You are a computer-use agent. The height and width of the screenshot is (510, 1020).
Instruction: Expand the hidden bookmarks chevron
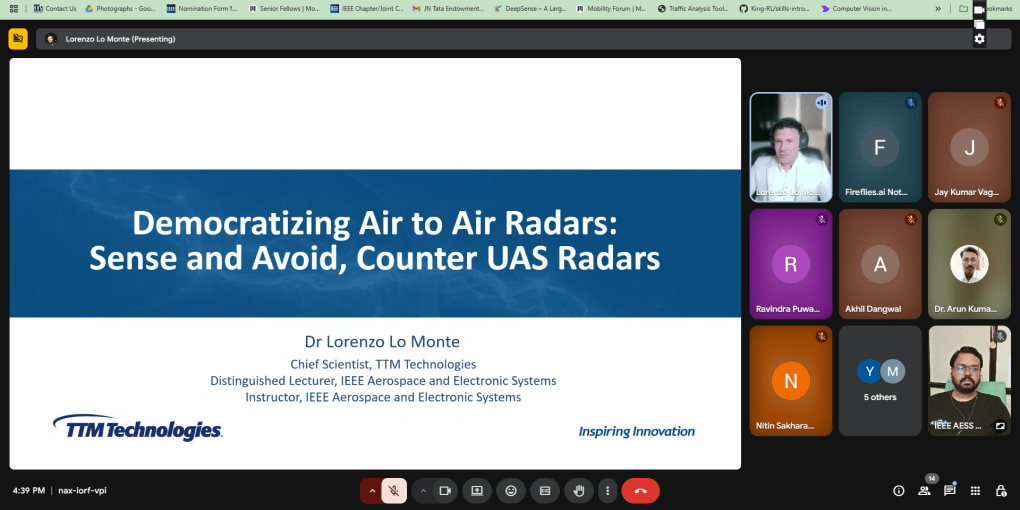937,8
